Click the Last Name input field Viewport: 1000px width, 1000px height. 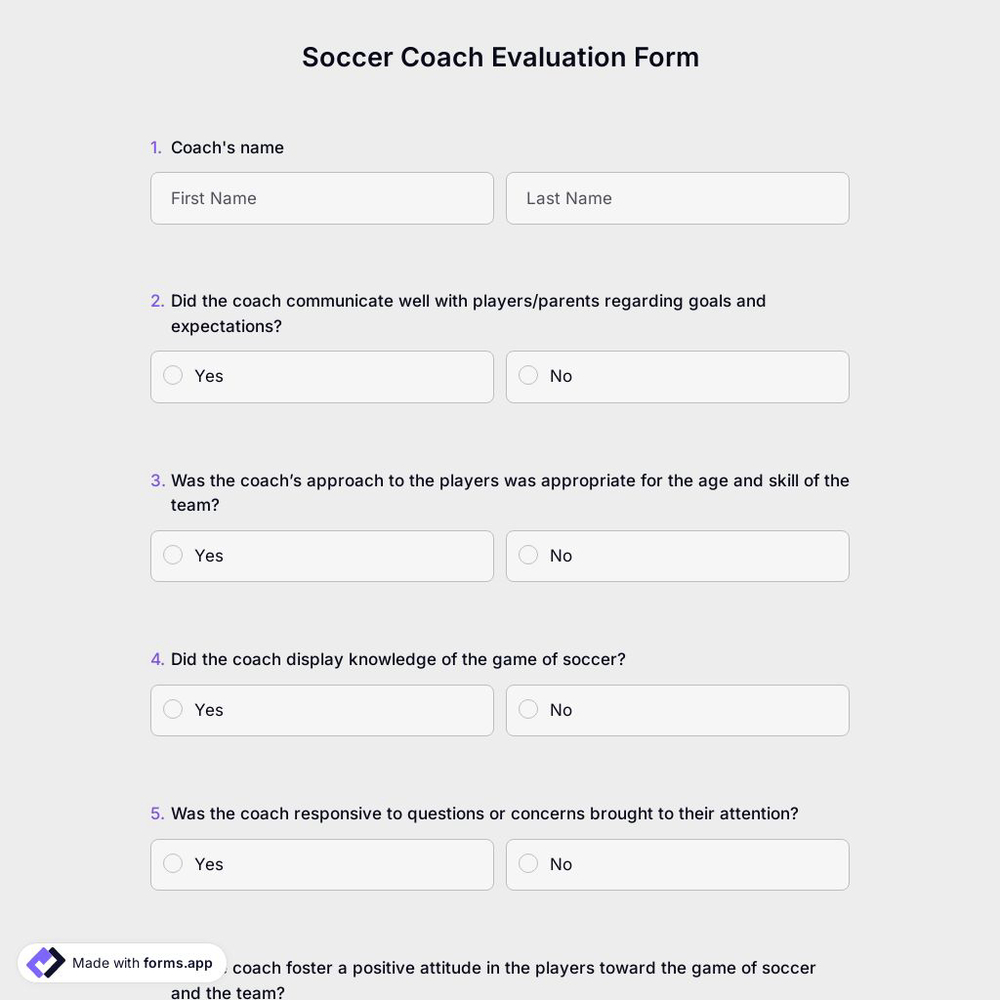point(677,198)
